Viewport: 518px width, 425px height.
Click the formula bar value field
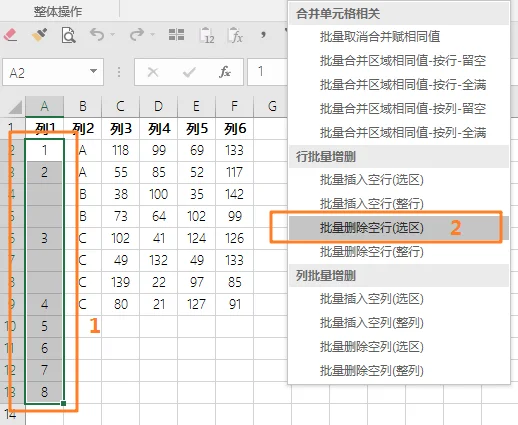point(267,72)
